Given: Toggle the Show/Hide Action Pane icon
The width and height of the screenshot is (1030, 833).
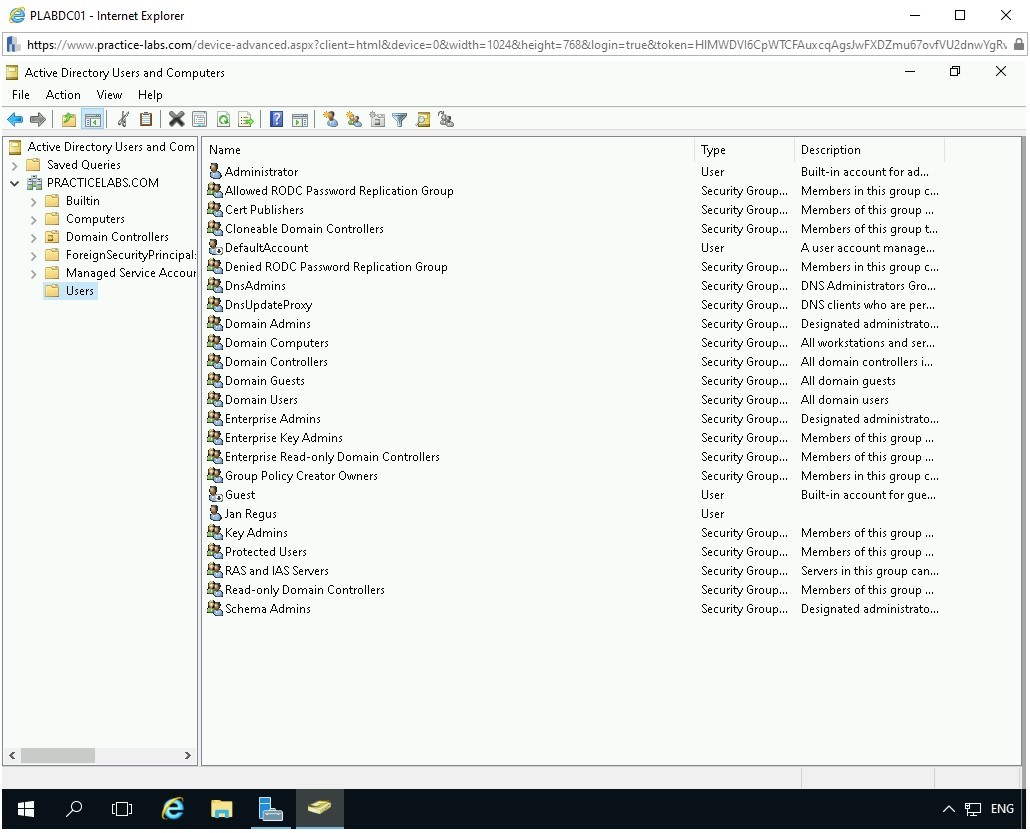Looking at the screenshot, I should coord(300,120).
